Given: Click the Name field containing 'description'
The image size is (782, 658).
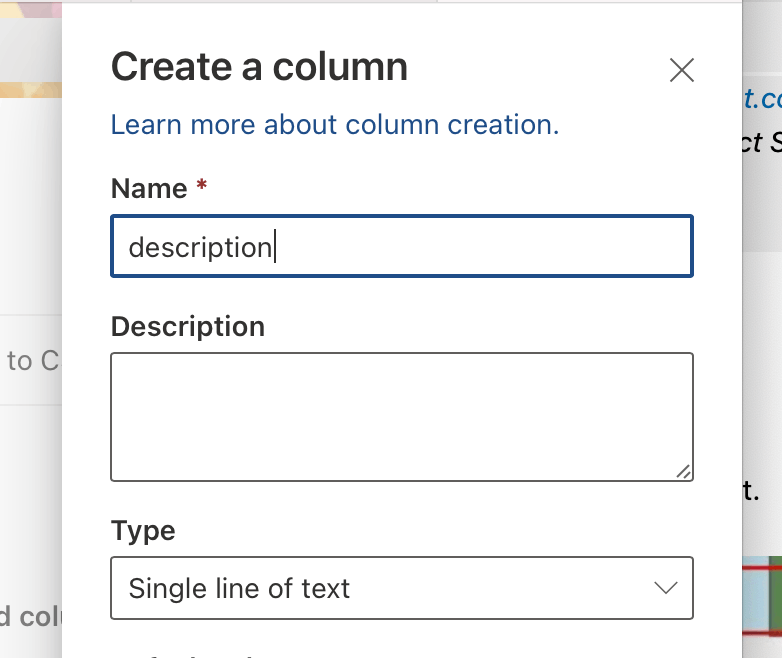Looking at the screenshot, I should pyautogui.click(x=400, y=246).
